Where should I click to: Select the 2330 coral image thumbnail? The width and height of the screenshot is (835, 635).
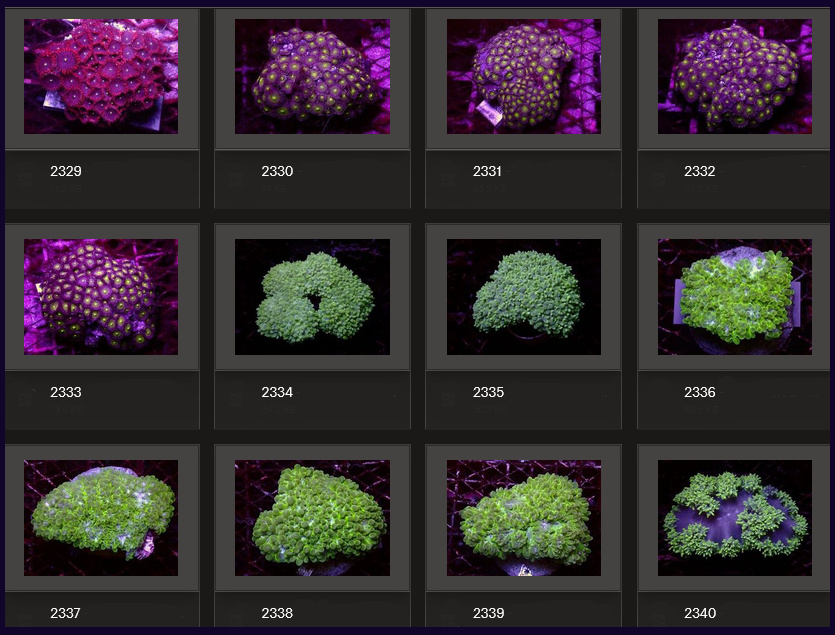coord(313,76)
